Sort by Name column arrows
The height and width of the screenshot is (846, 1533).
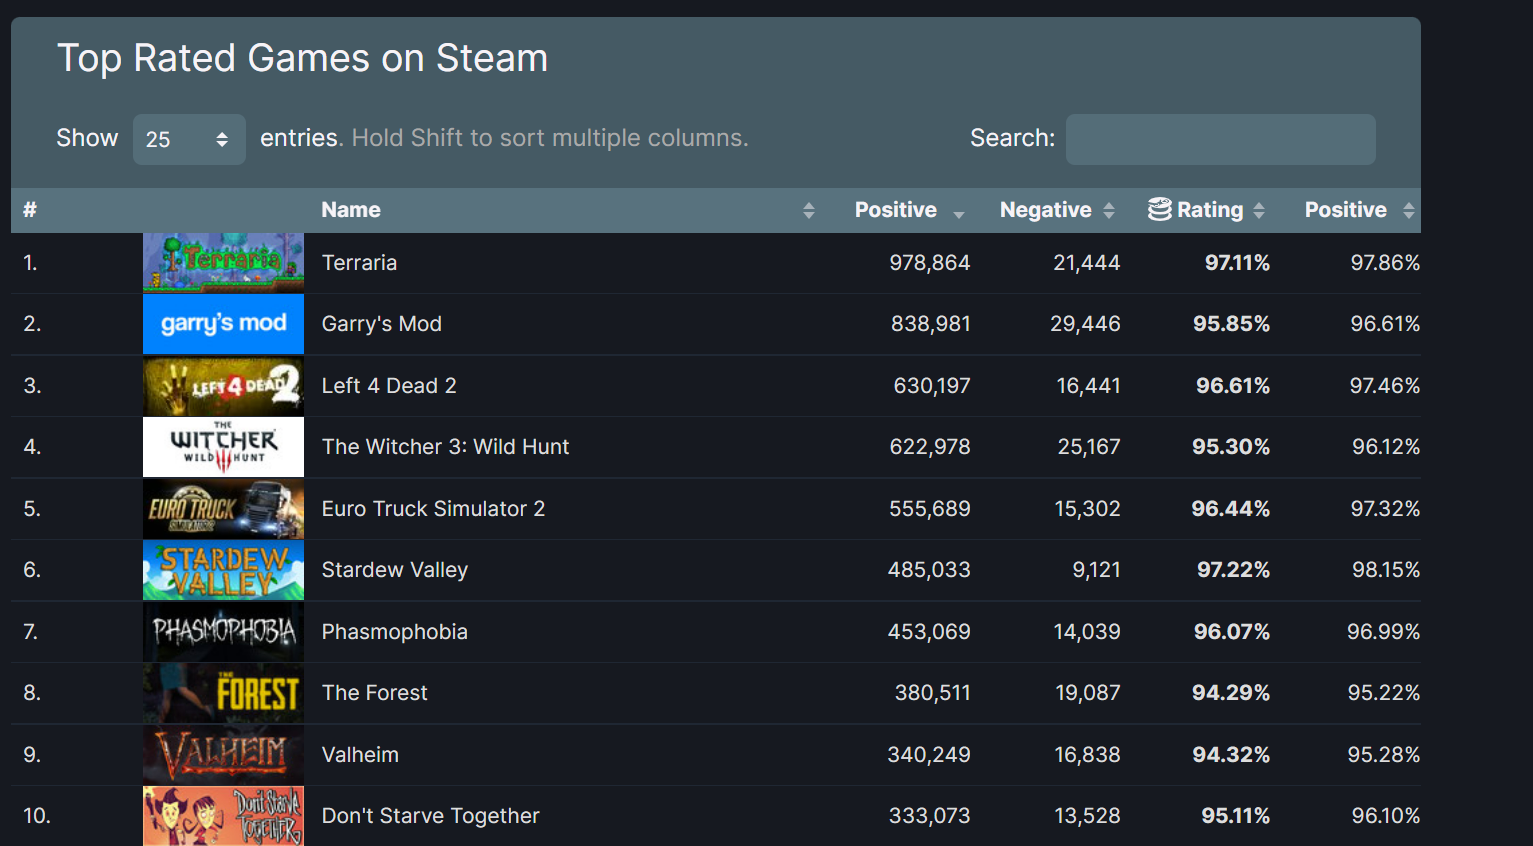point(808,210)
